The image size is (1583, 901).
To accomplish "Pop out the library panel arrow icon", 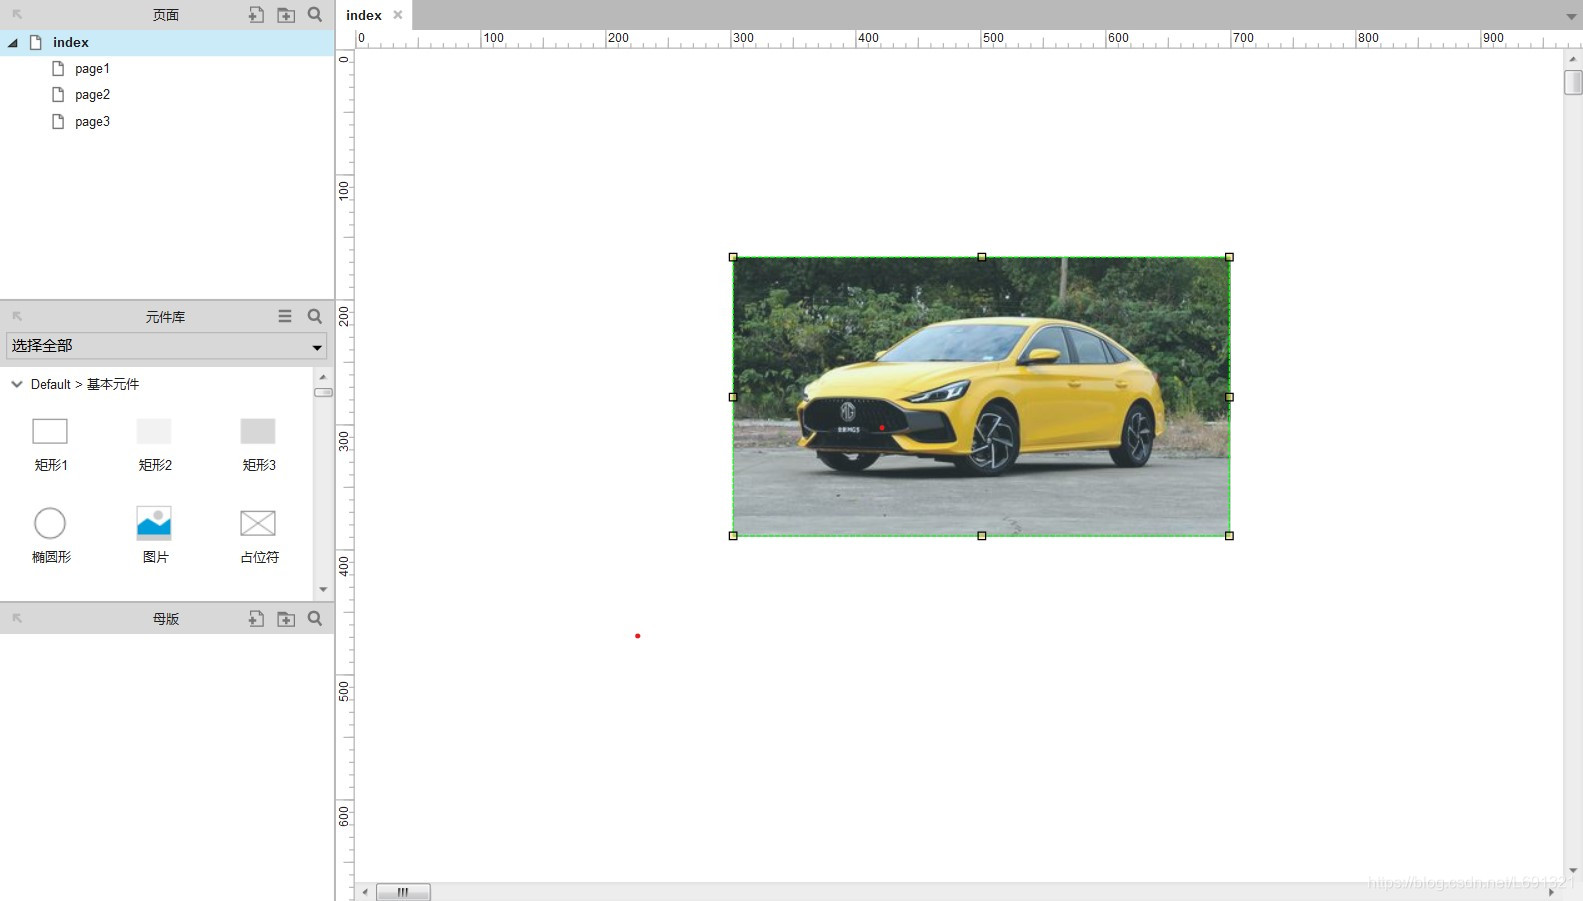I will point(17,316).
